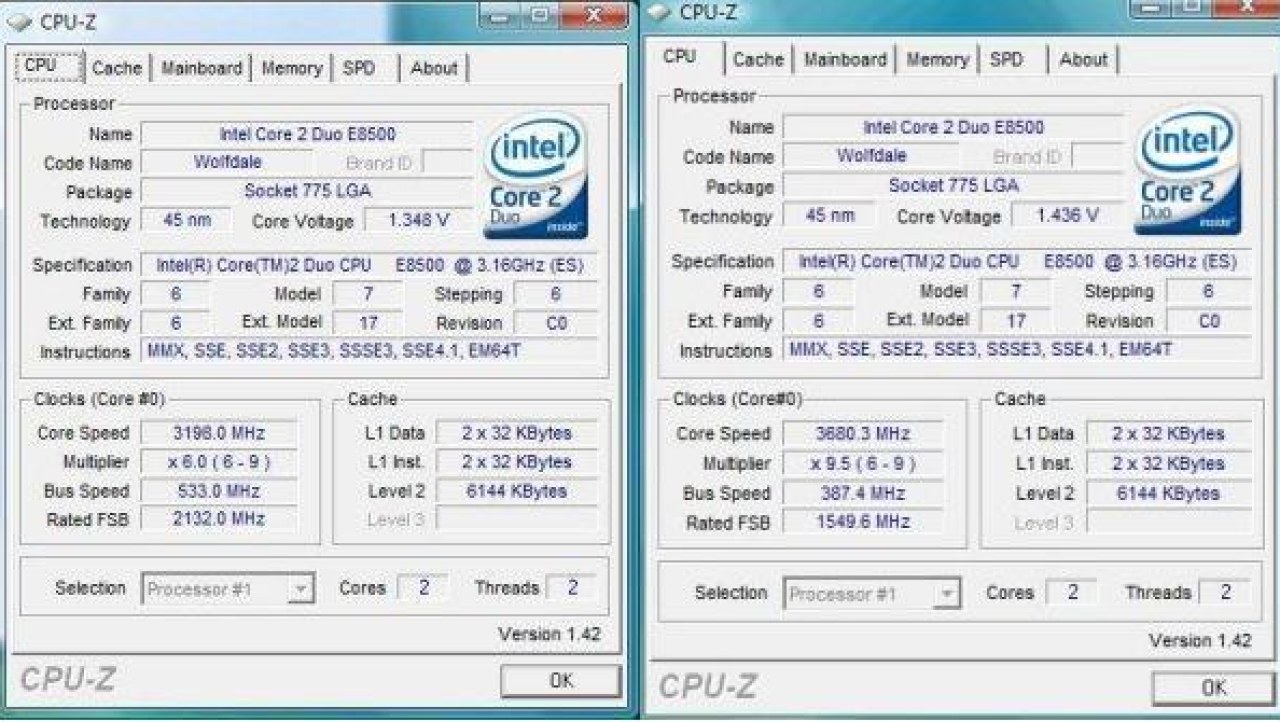Click L1 Data value in left window
This screenshot has height=722, width=1280.
click(x=517, y=433)
